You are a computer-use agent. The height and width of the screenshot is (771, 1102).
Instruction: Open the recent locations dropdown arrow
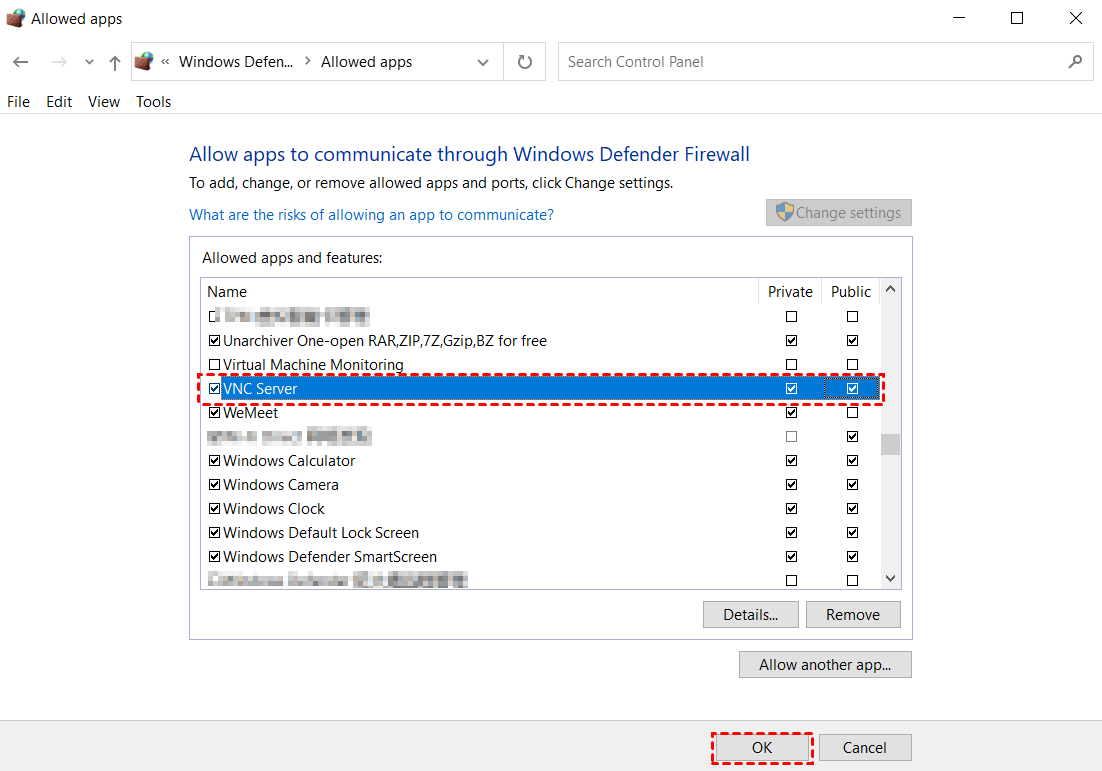(89, 62)
